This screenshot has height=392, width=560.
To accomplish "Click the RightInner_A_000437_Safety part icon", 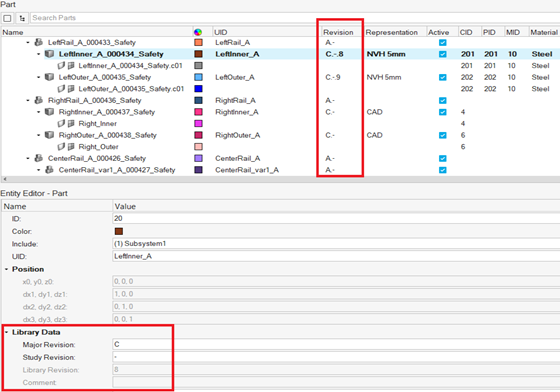I will click(49, 112).
